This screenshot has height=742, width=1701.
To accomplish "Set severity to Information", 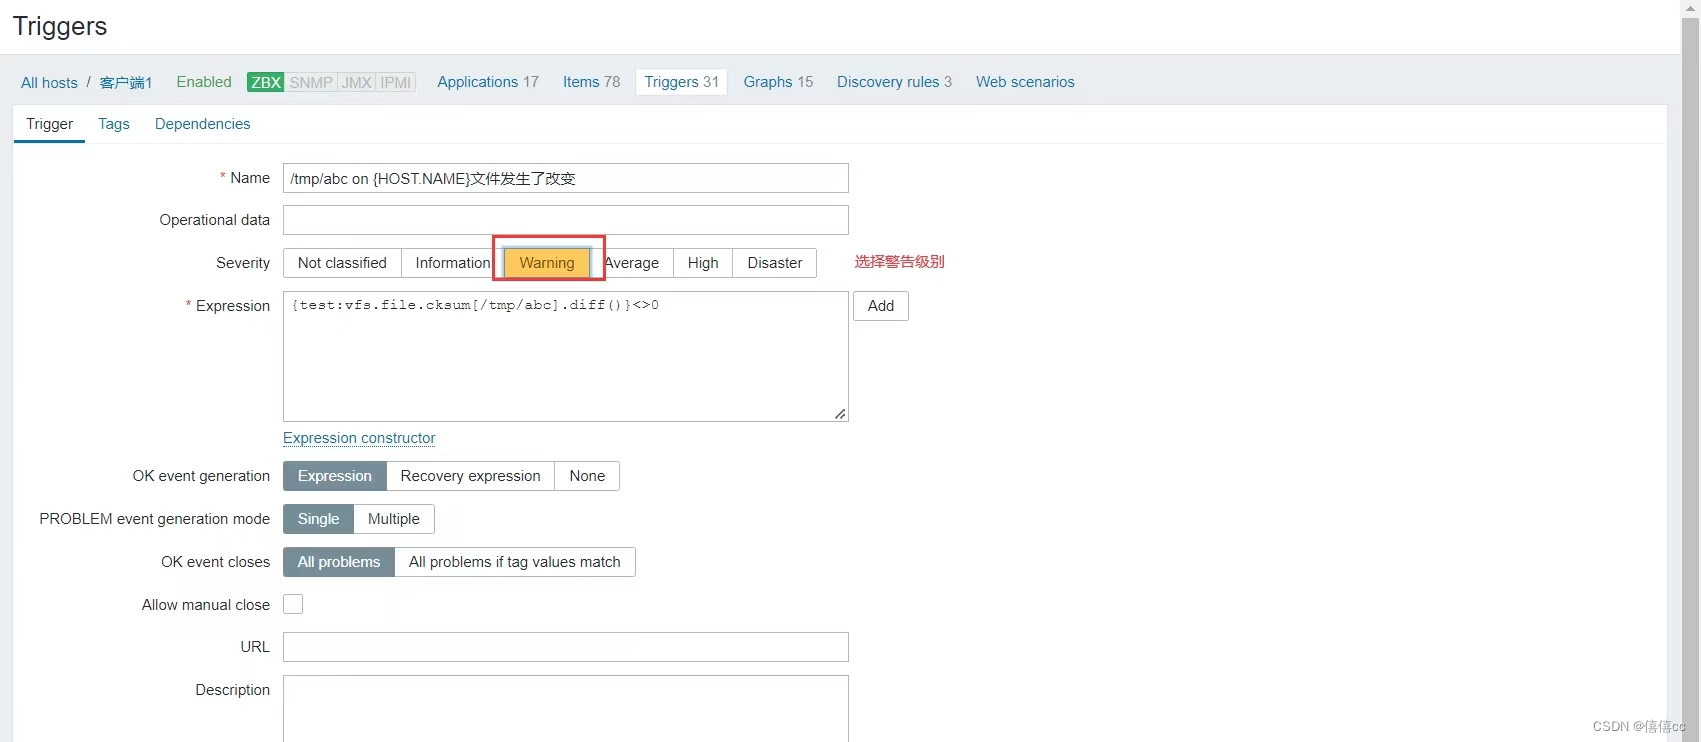I will [x=452, y=263].
